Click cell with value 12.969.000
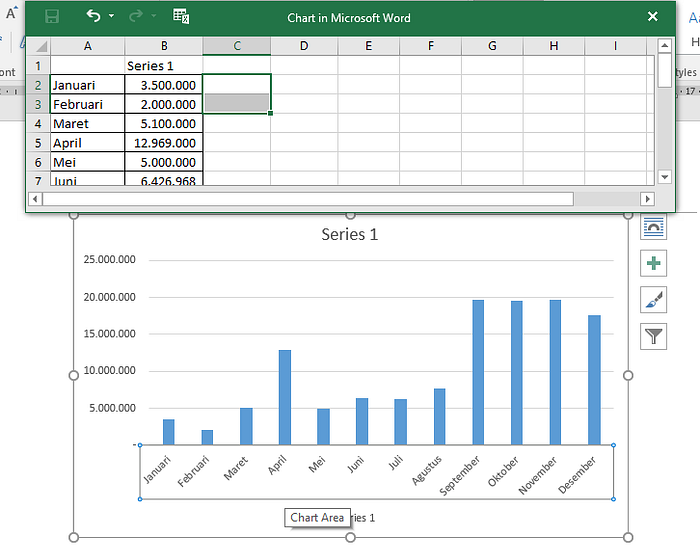Viewport: 700px width, 560px height. pyautogui.click(x=164, y=143)
